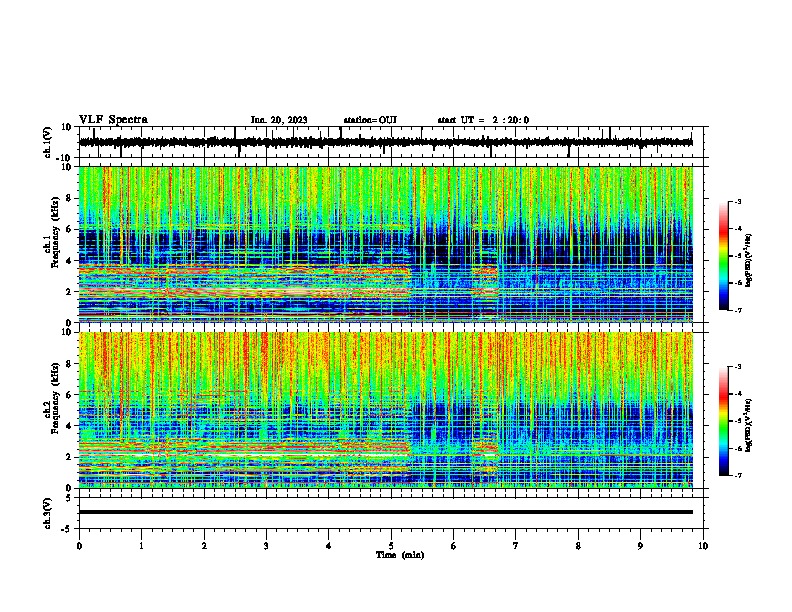Click the ch.2 colorbar log(PSD) unit label
The height and width of the screenshot is (612, 792).
point(749,425)
